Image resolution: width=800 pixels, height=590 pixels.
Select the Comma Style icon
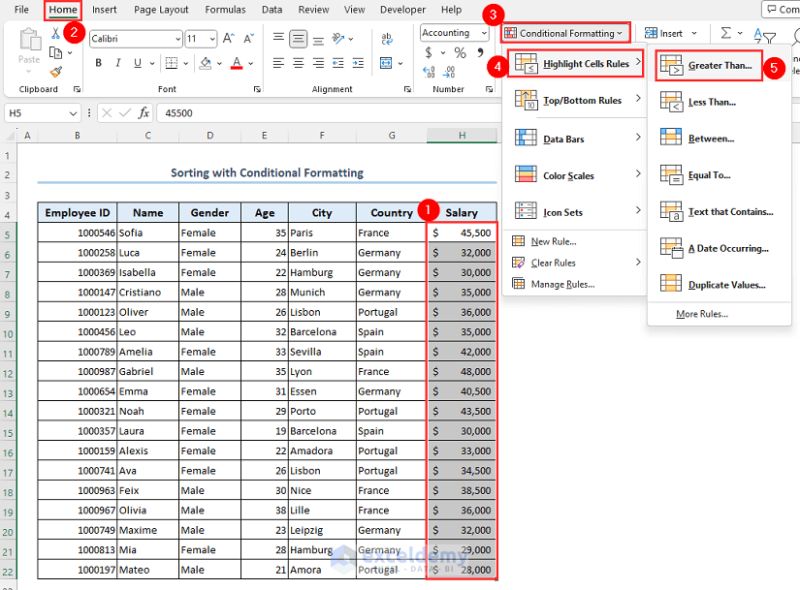coord(480,52)
